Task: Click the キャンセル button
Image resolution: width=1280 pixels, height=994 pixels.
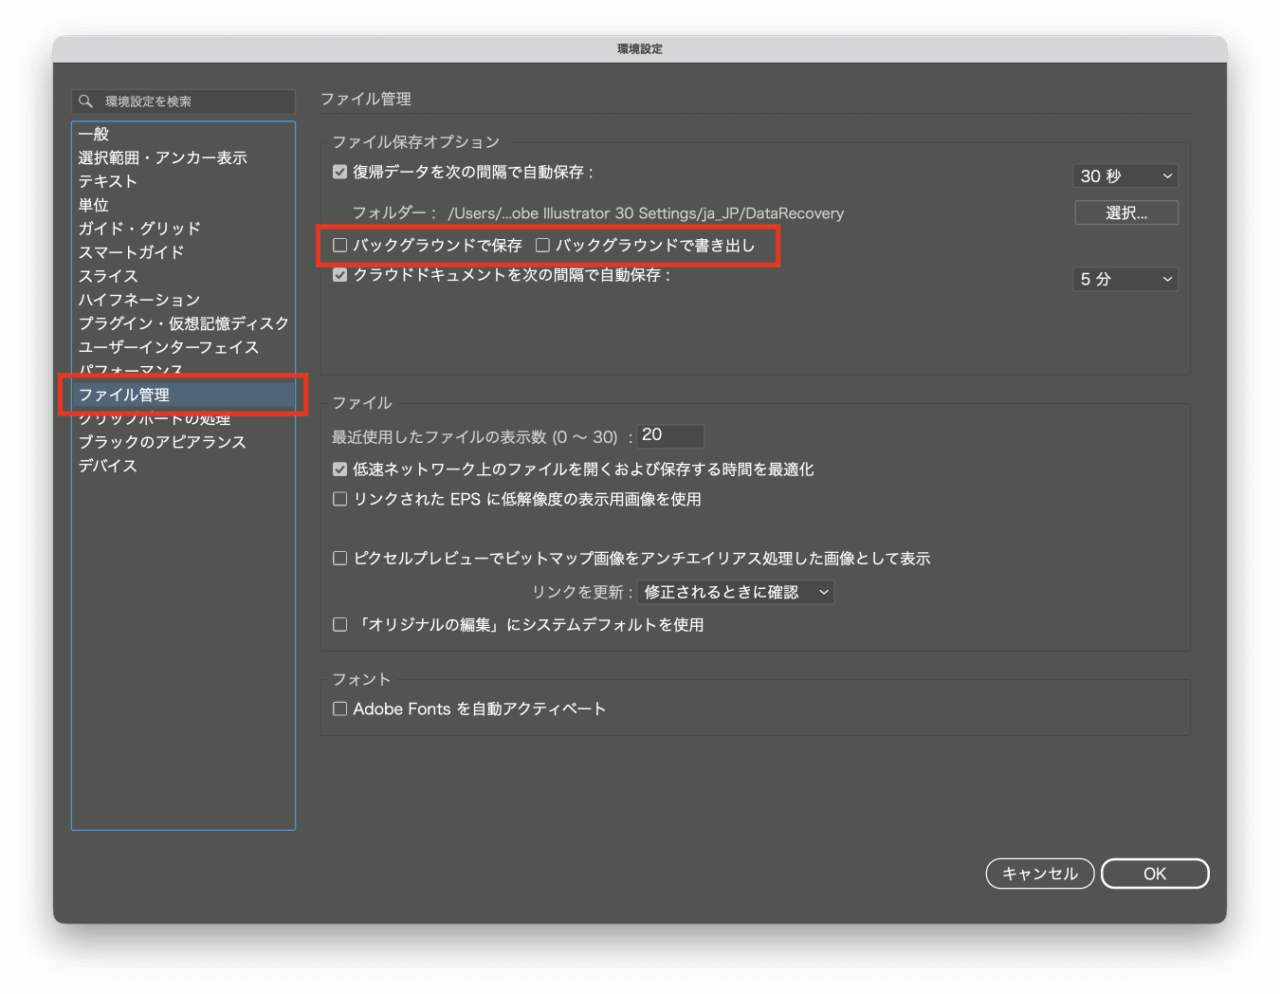Action: (1040, 874)
